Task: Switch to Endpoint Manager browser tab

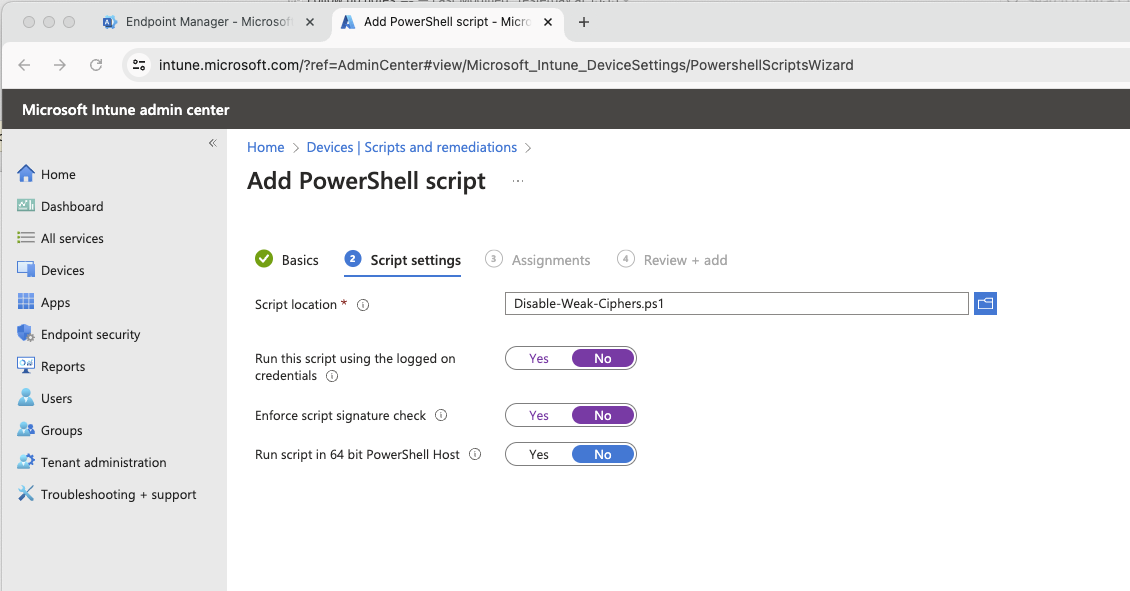Action: [209, 22]
